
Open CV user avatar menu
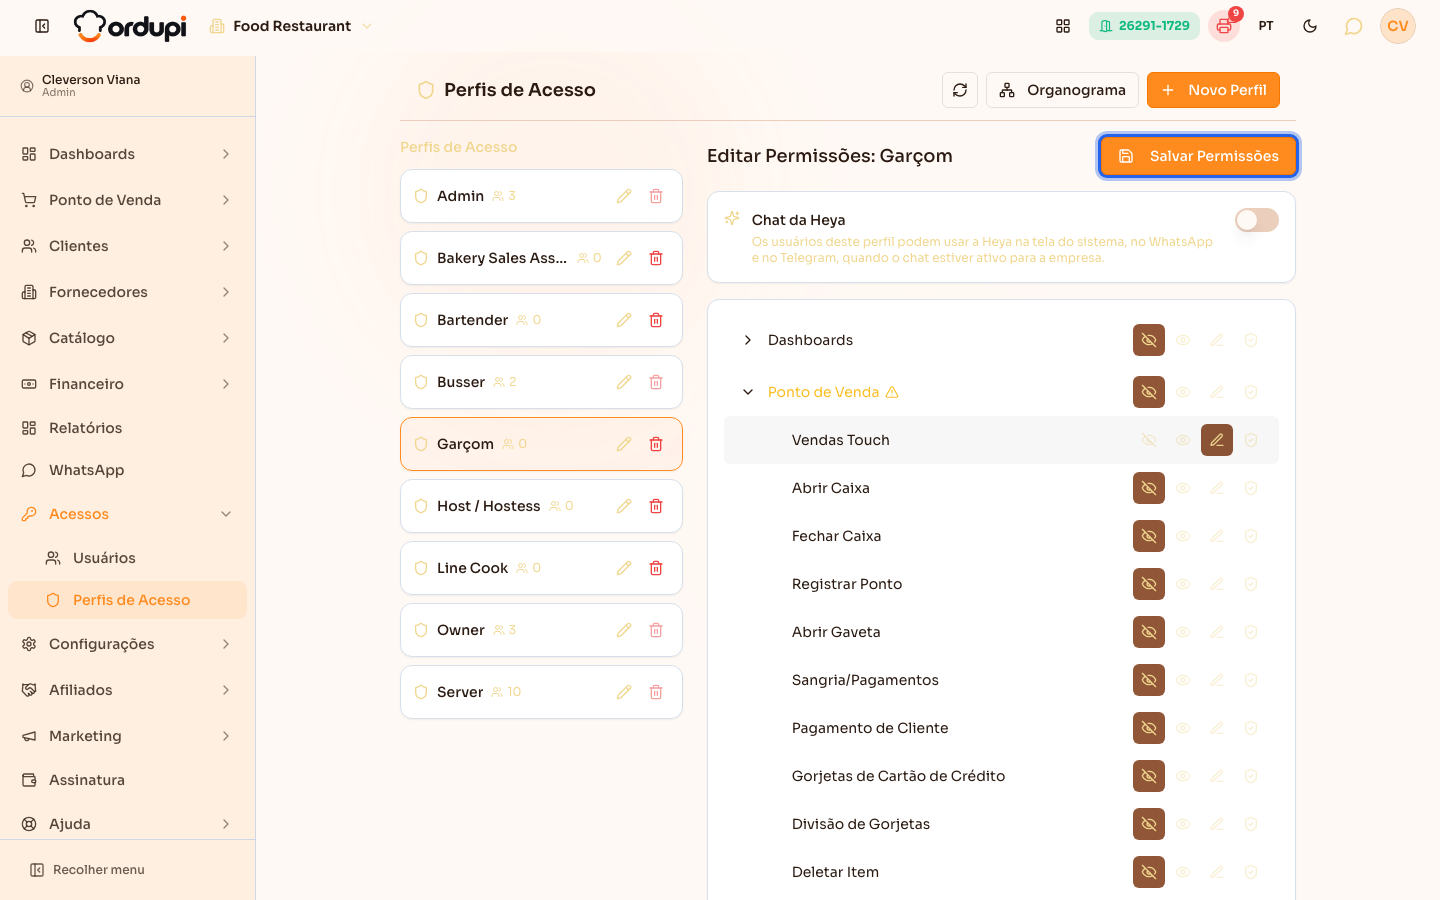pos(1398,26)
